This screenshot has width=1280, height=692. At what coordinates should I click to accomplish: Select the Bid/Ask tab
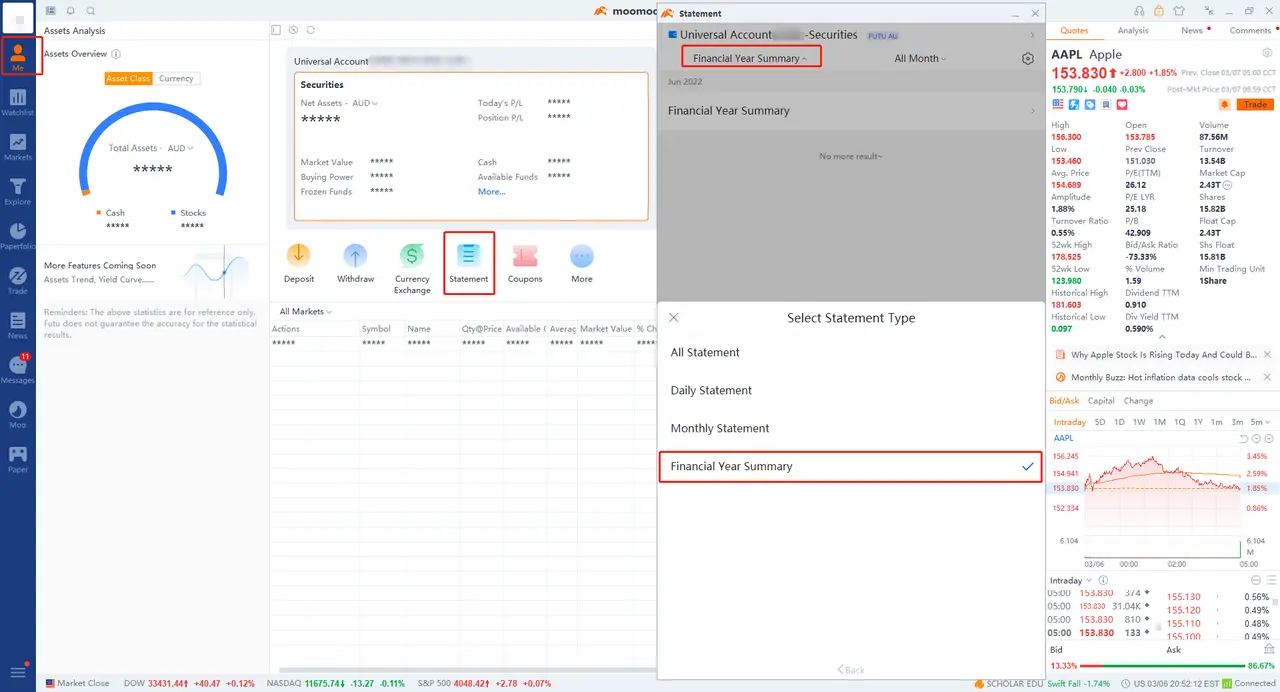[x=1064, y=401]
